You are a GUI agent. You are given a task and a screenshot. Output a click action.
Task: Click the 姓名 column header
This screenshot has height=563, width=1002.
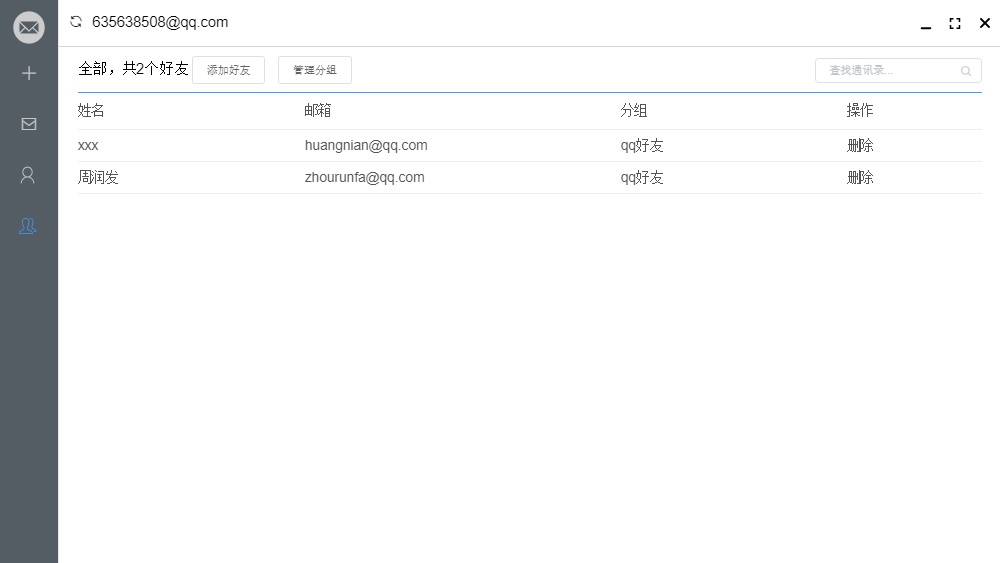pyautogui.click(x=91, y=111)
